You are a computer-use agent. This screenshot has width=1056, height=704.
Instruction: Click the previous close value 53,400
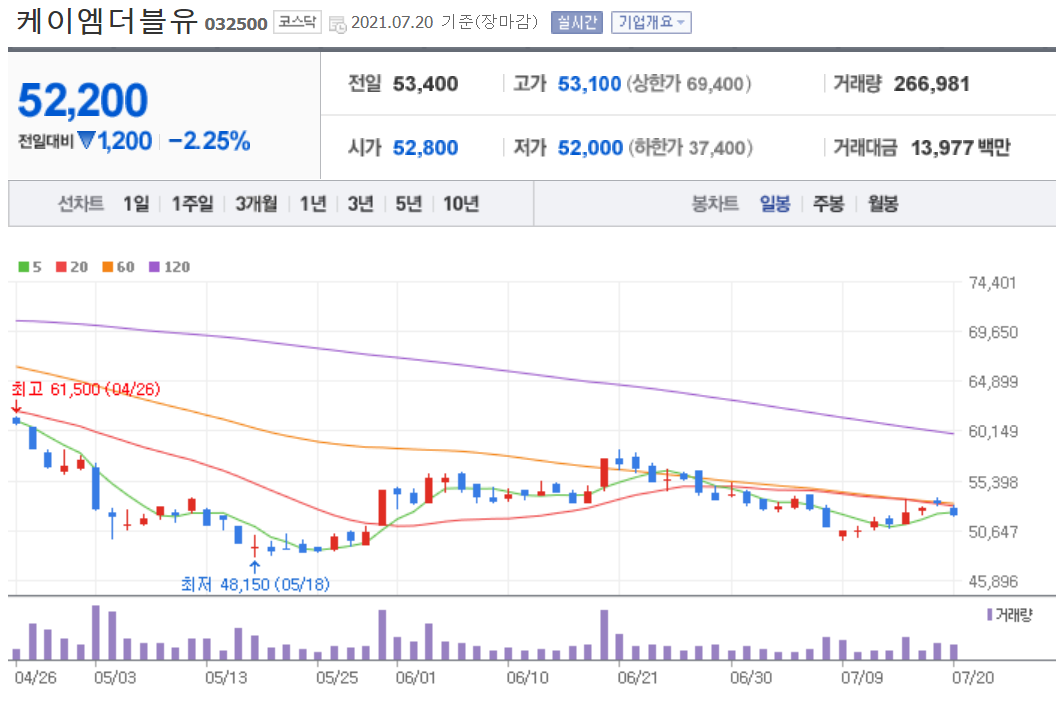pyautogui.click(x=426, y=84)
